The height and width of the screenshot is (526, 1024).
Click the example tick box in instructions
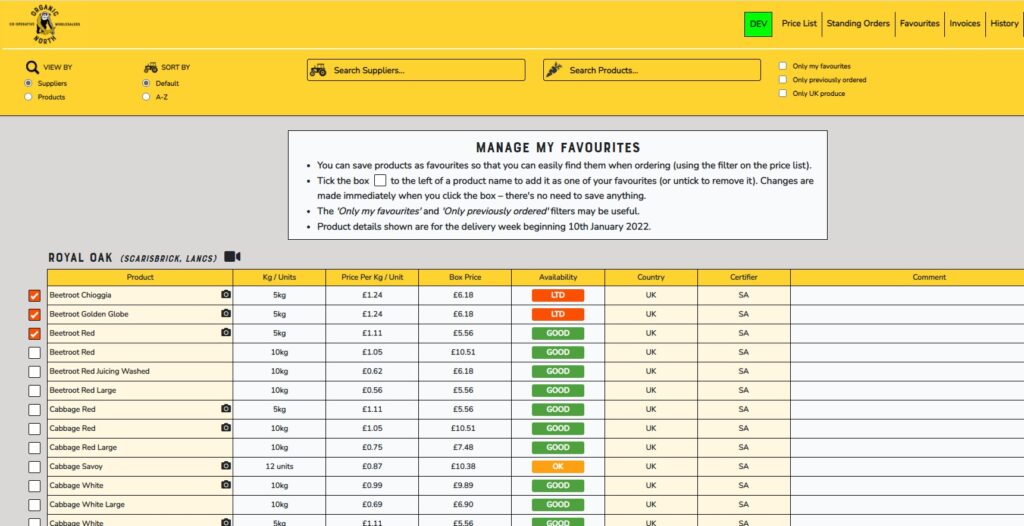tap(380, 180)
